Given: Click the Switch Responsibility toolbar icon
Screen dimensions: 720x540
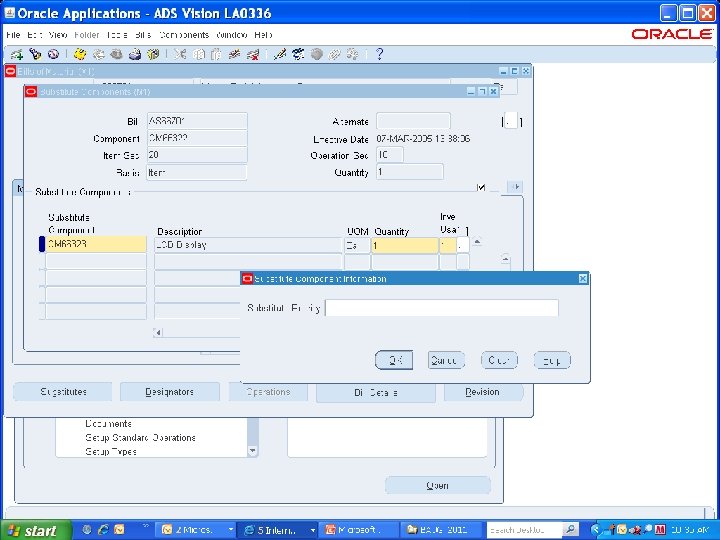Looking at the screenshot, I should coord(116,55).
